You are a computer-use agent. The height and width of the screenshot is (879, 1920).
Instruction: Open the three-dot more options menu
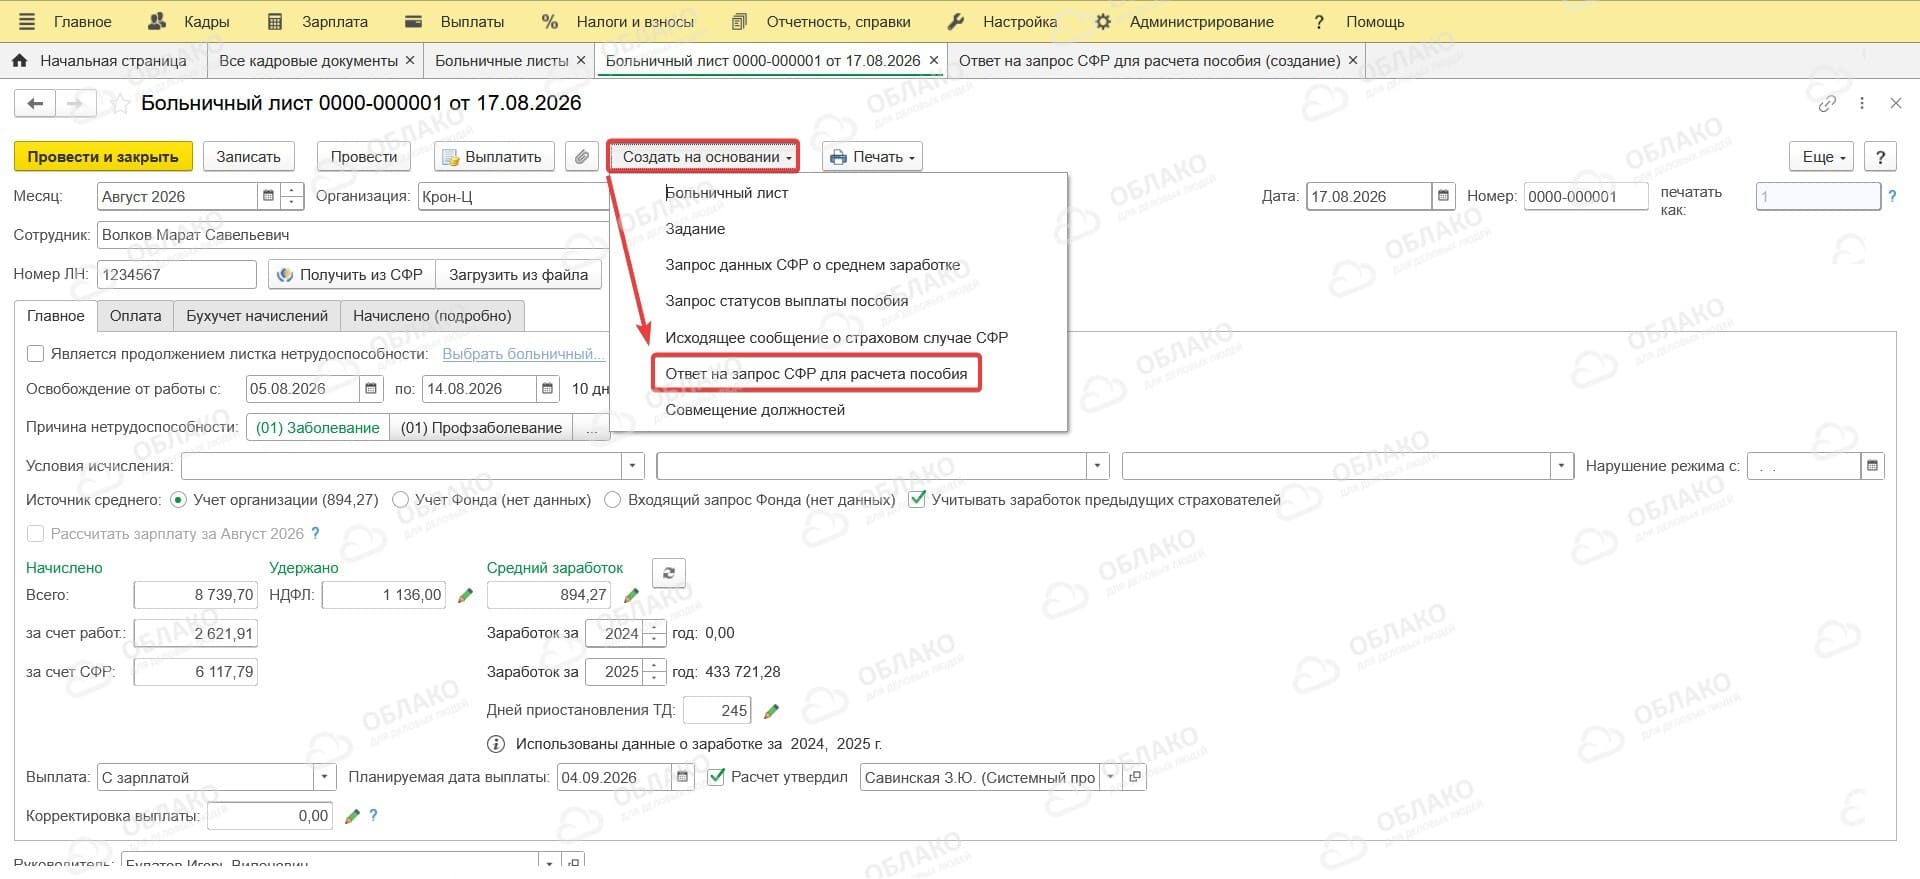[x=1861, y=103]
